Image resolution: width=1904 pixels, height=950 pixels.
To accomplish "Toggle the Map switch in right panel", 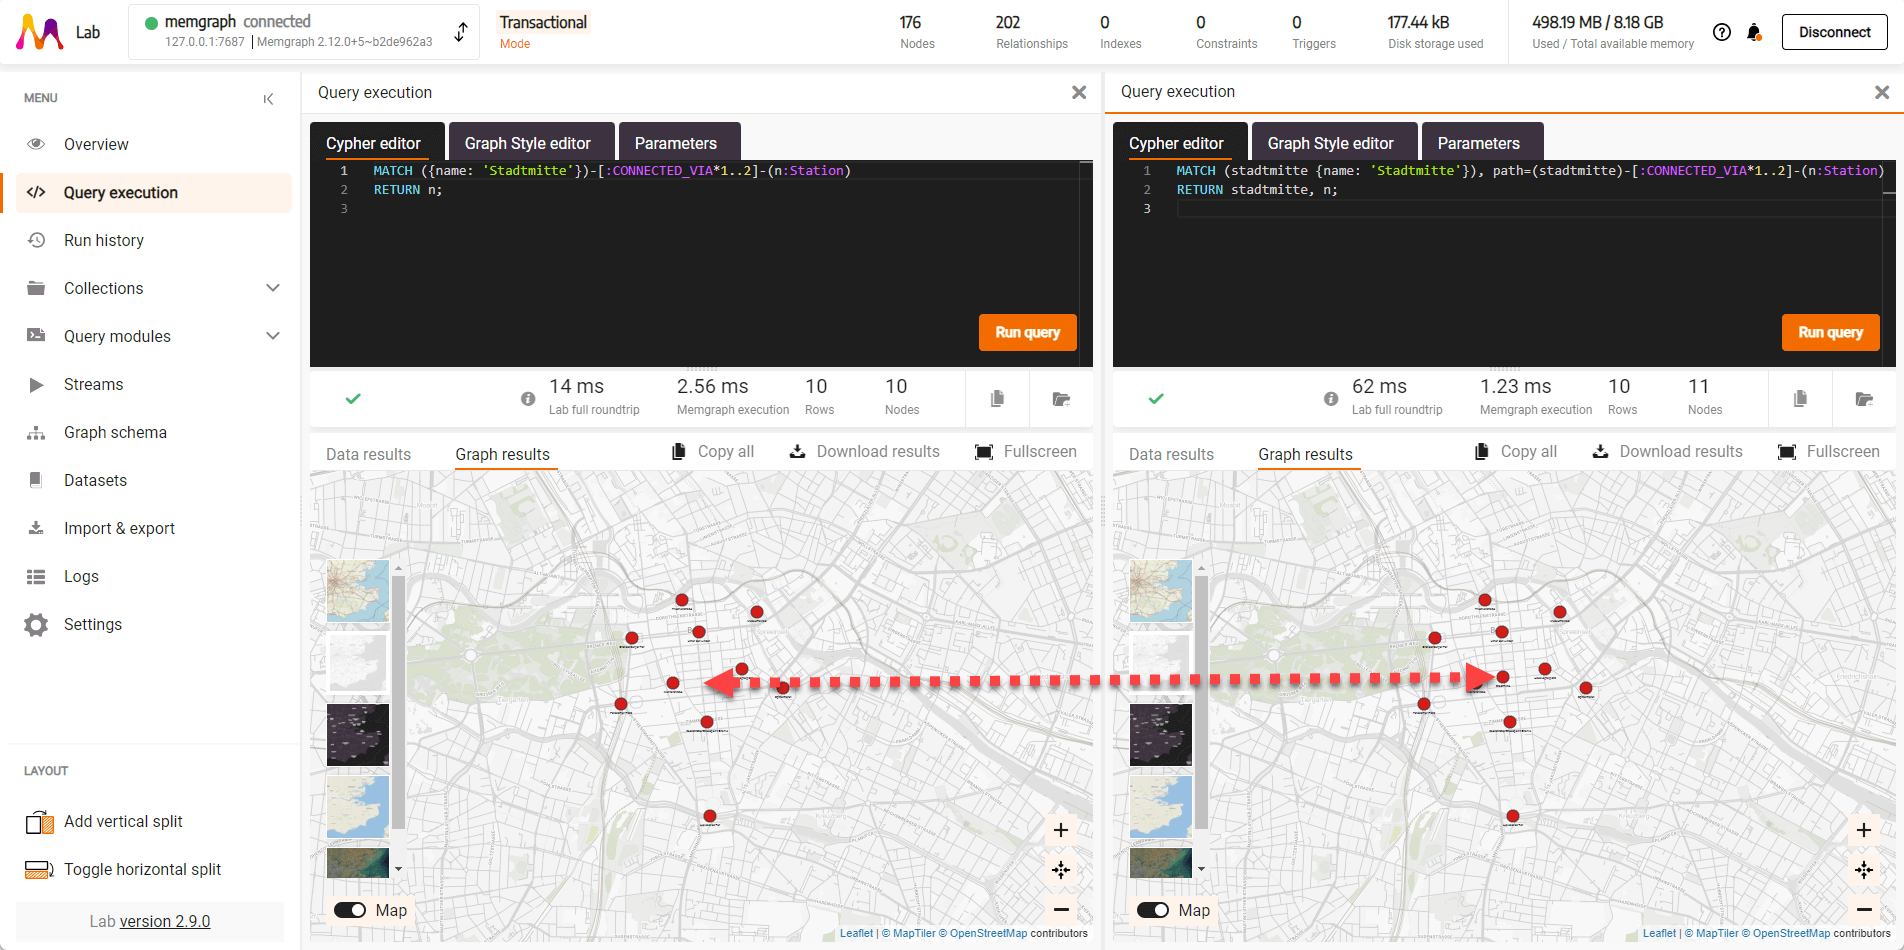I will tap(1153, 910).
